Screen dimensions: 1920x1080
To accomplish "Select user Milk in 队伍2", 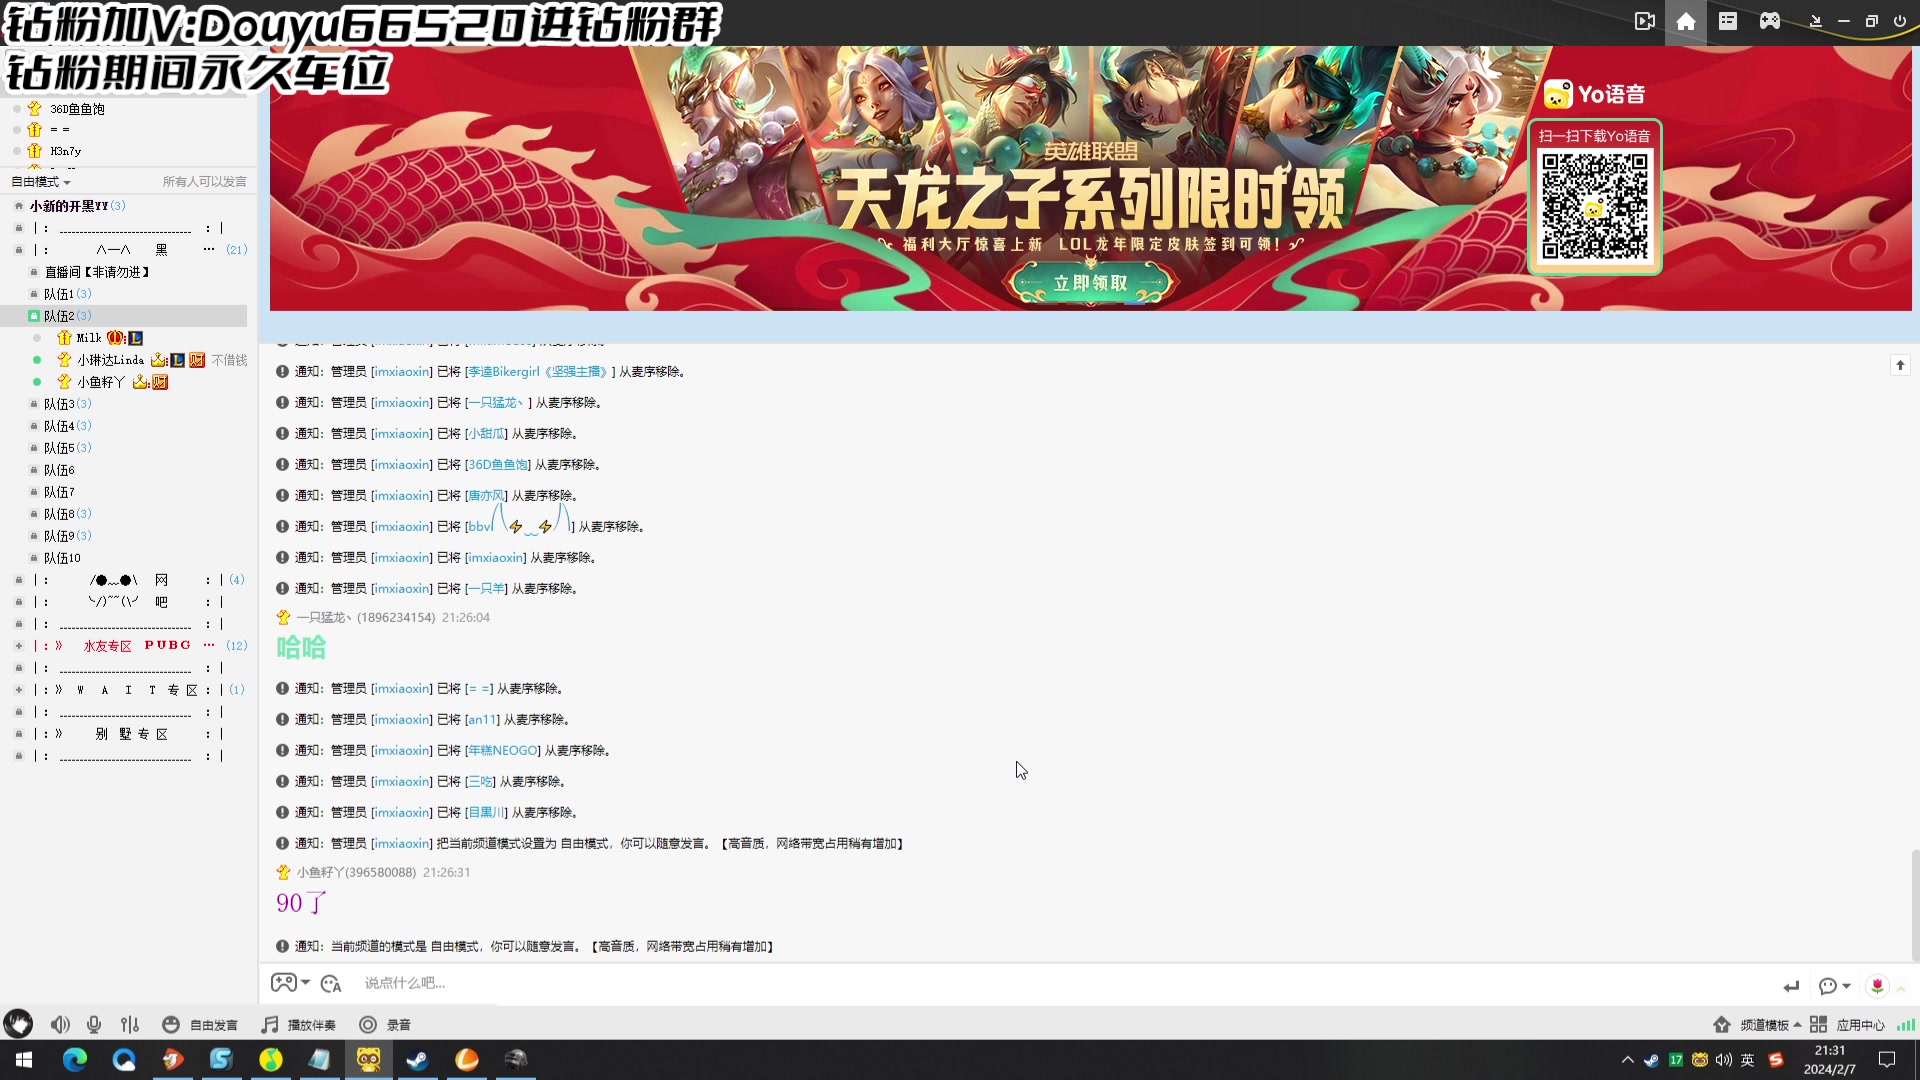I will [89, 338].
